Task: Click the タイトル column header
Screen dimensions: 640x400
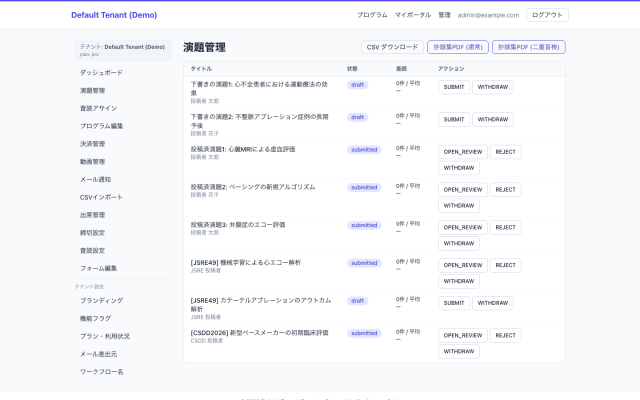Action: pyautogui.click(x=201, y=69)
